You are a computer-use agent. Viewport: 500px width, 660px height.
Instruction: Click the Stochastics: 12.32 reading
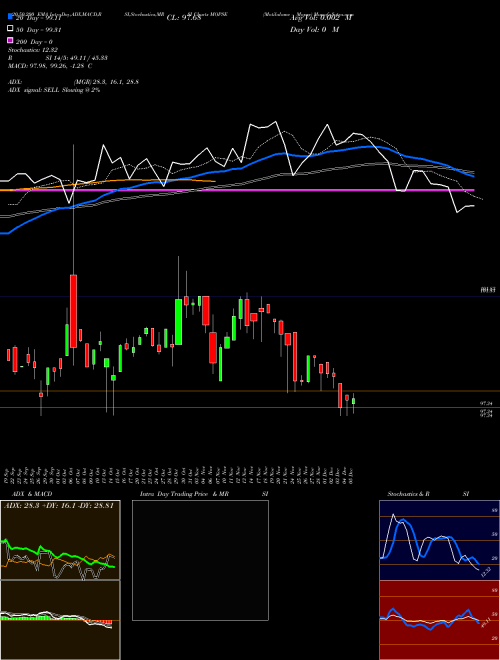(x=31, y=50)
